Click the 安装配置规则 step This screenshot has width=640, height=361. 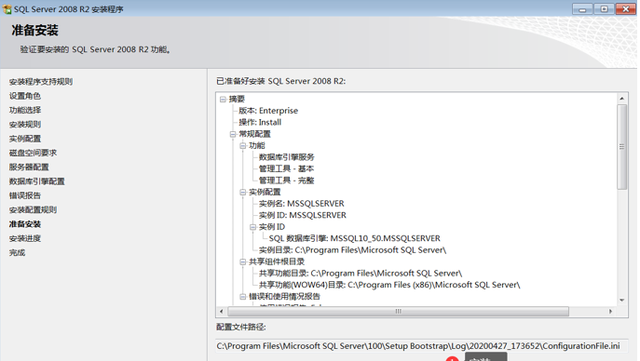33,210
